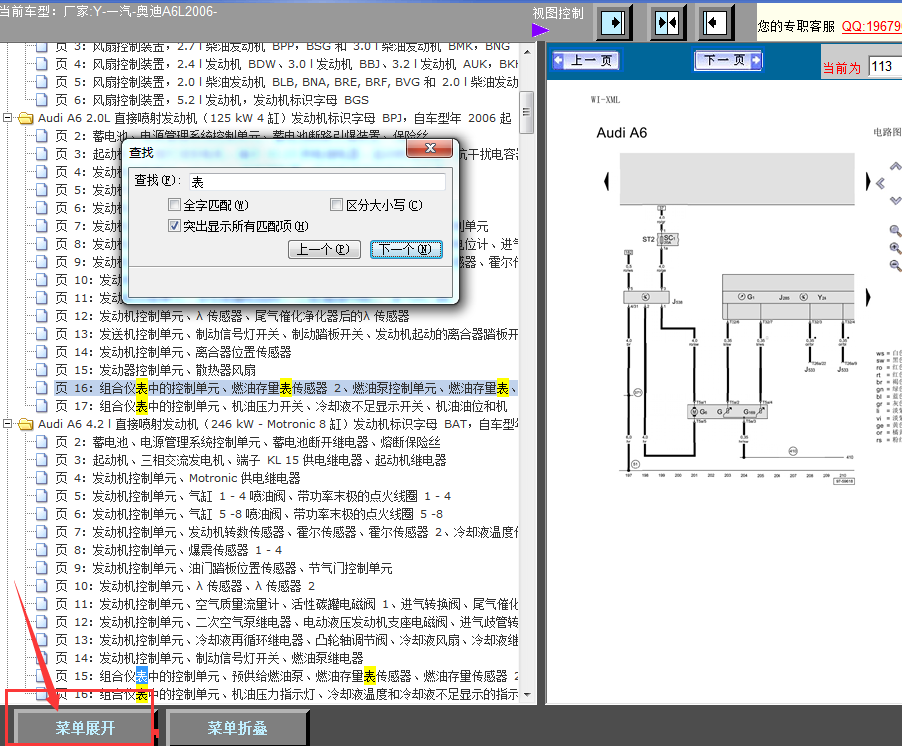Zoom in on the circuit diagram
Viewport: 902px width, 746px height.
tap(895, 248)
